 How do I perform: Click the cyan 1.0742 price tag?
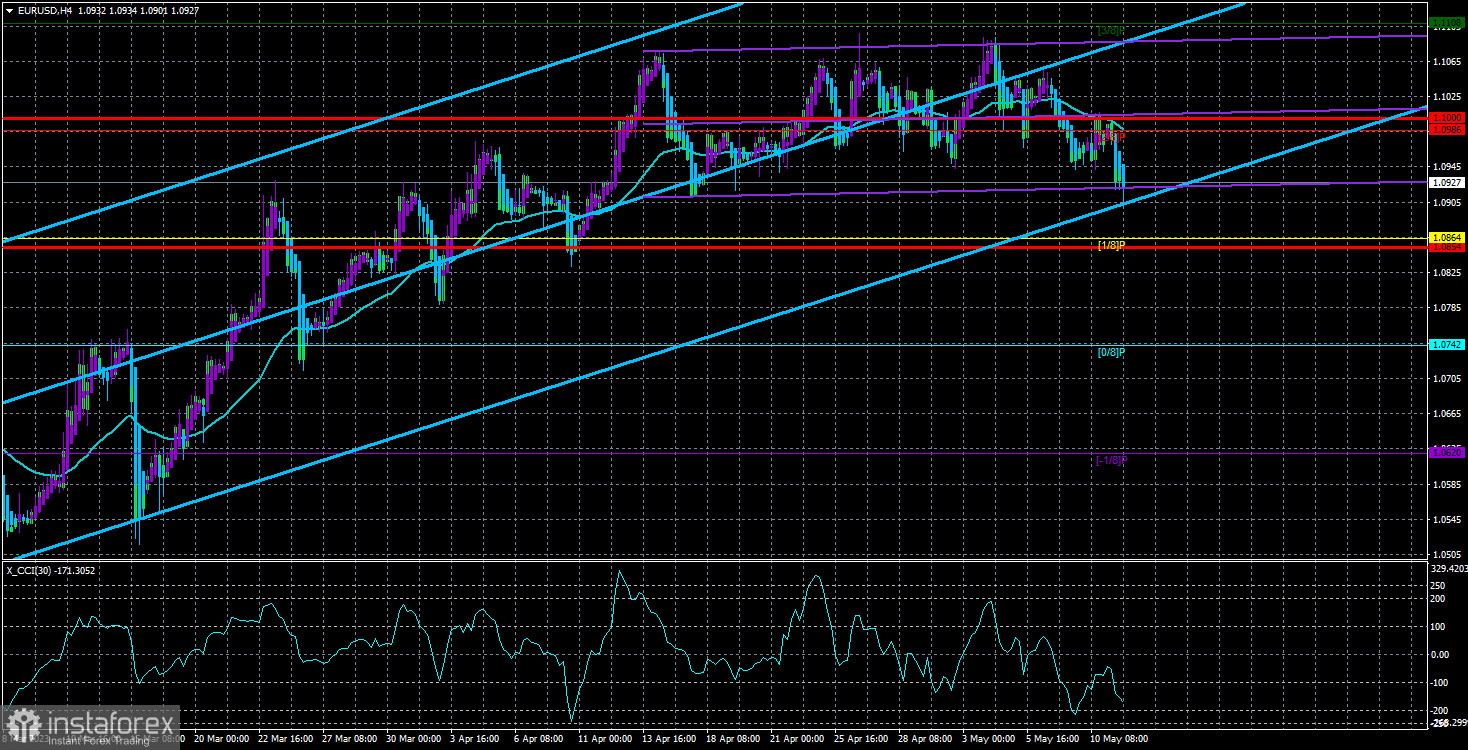click(1447, 344)
